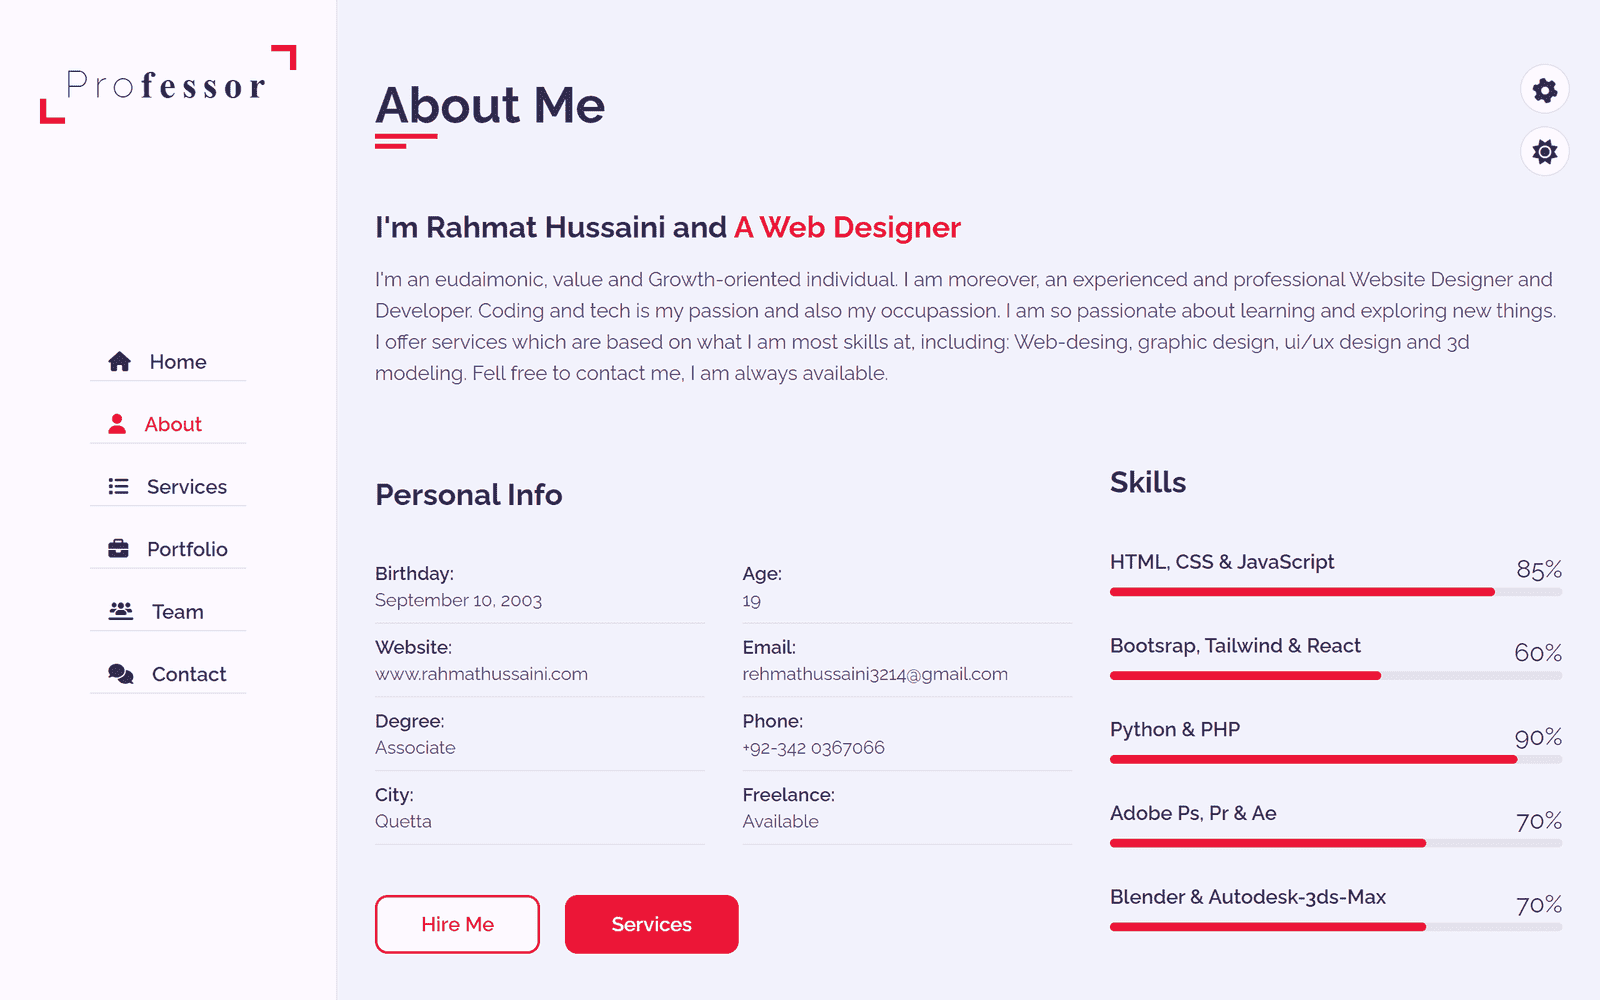The height and width of the screenshot is (1000, 1600).
Task: Click the Portfolio briefcase icon
Action: pos(118,549)
